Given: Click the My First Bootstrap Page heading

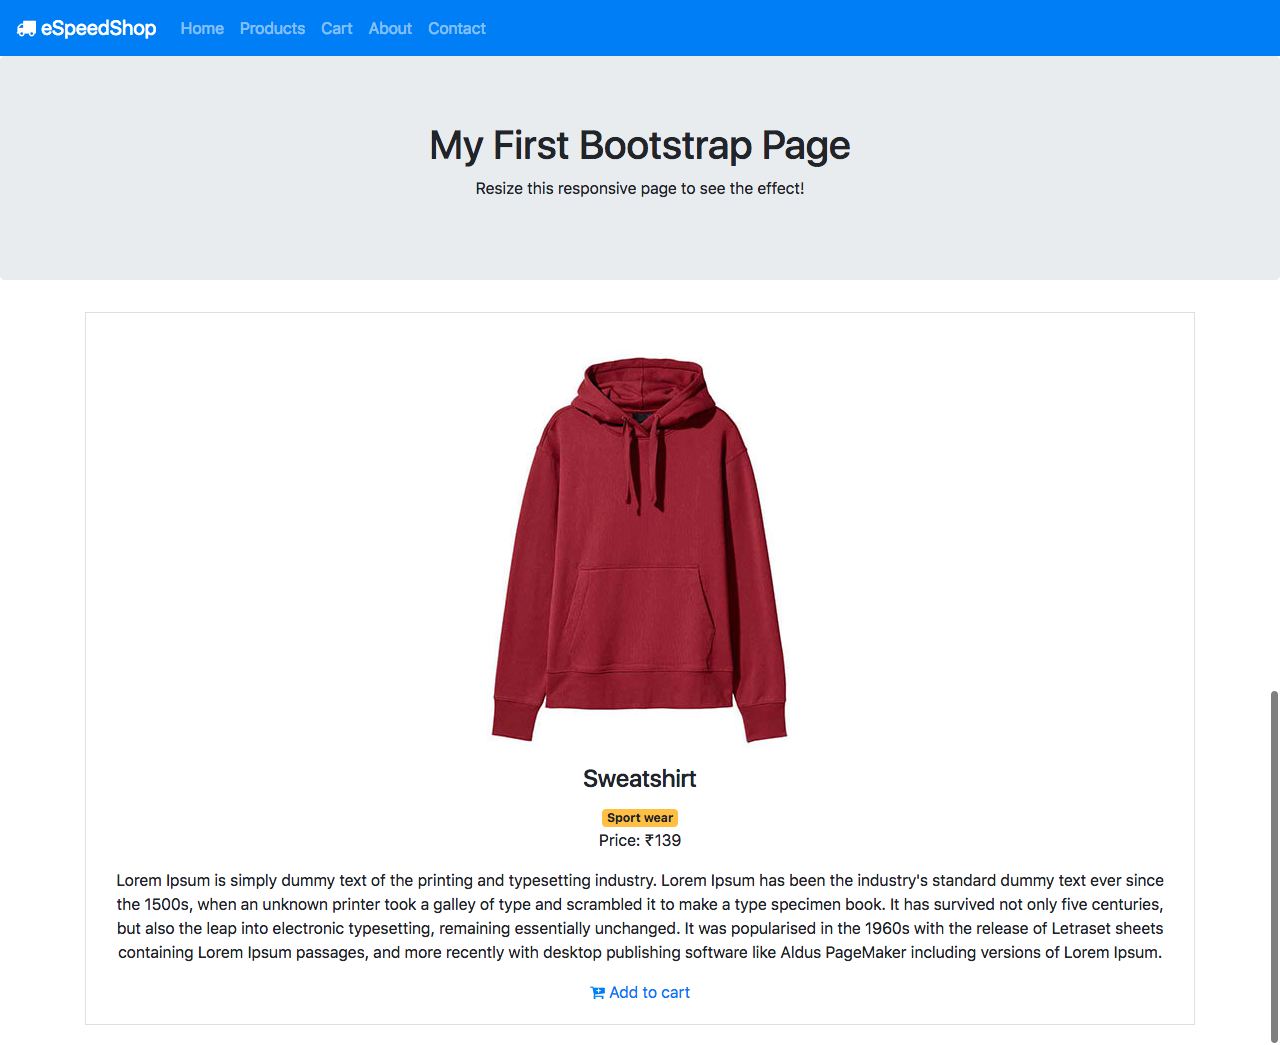Looking at the screenshot, I should coord(639,145).
